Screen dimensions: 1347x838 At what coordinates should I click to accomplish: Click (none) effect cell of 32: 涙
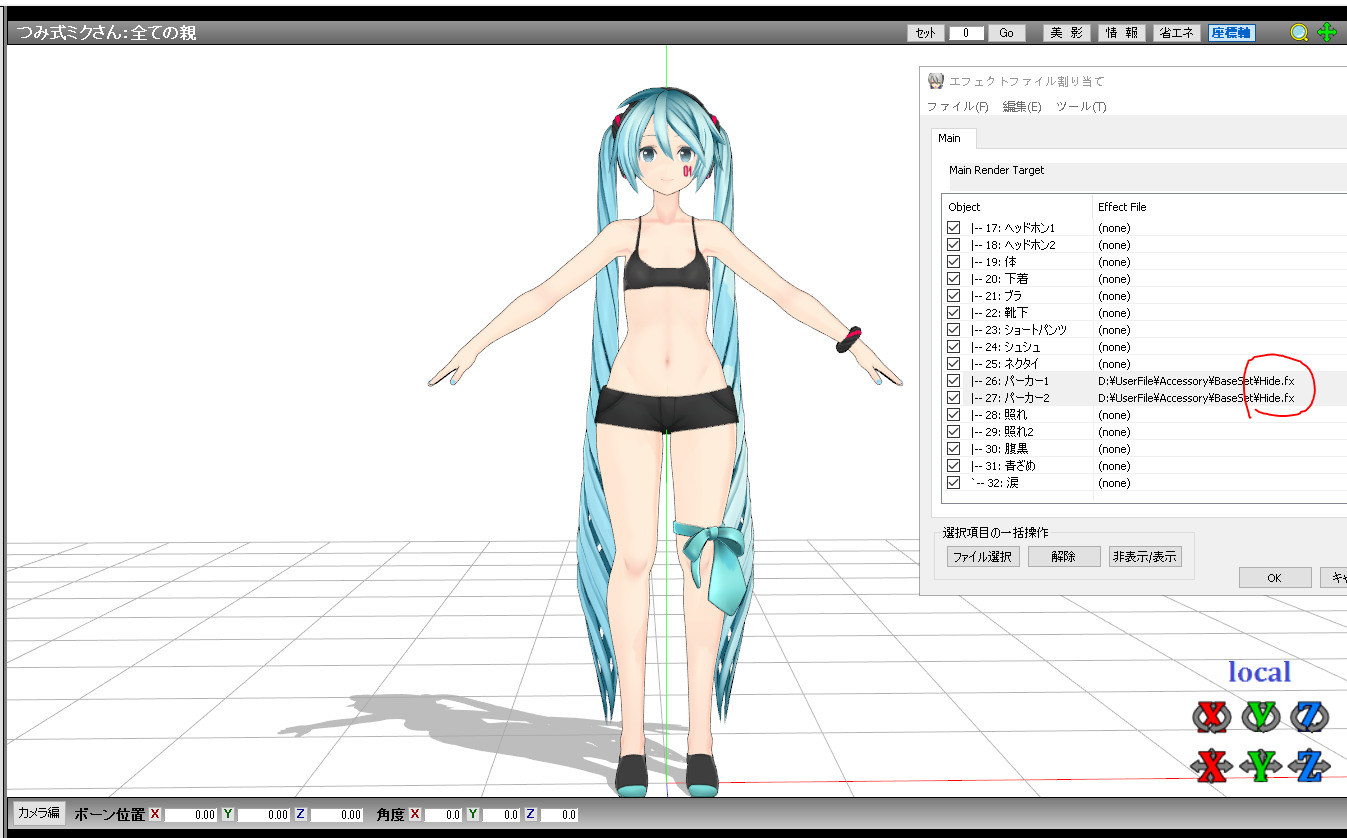[x=1114, y=483]
